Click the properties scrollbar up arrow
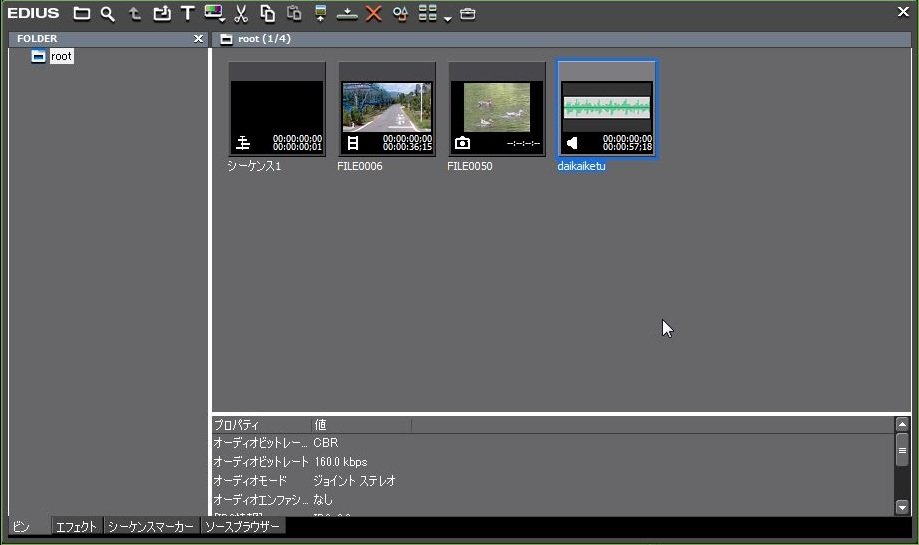 click(x=902, y=424)
